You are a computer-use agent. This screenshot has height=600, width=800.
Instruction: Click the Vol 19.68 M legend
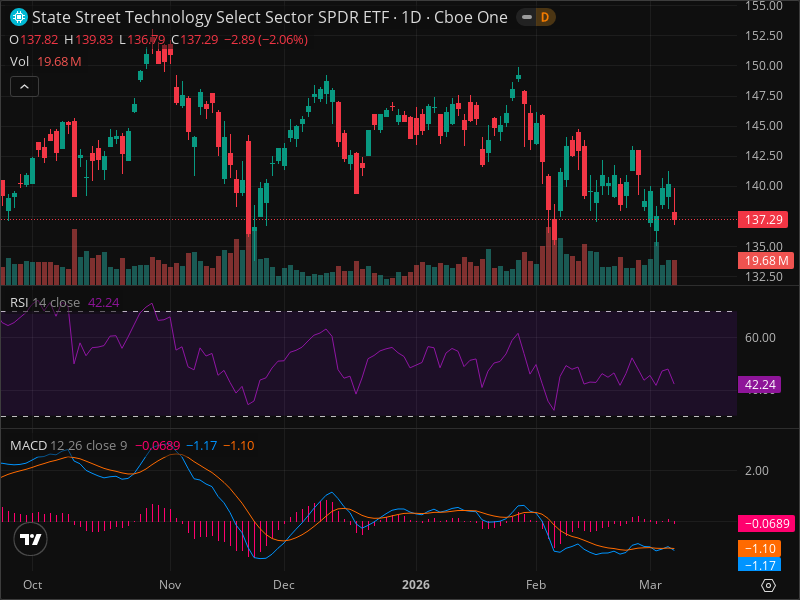[45, 62]
